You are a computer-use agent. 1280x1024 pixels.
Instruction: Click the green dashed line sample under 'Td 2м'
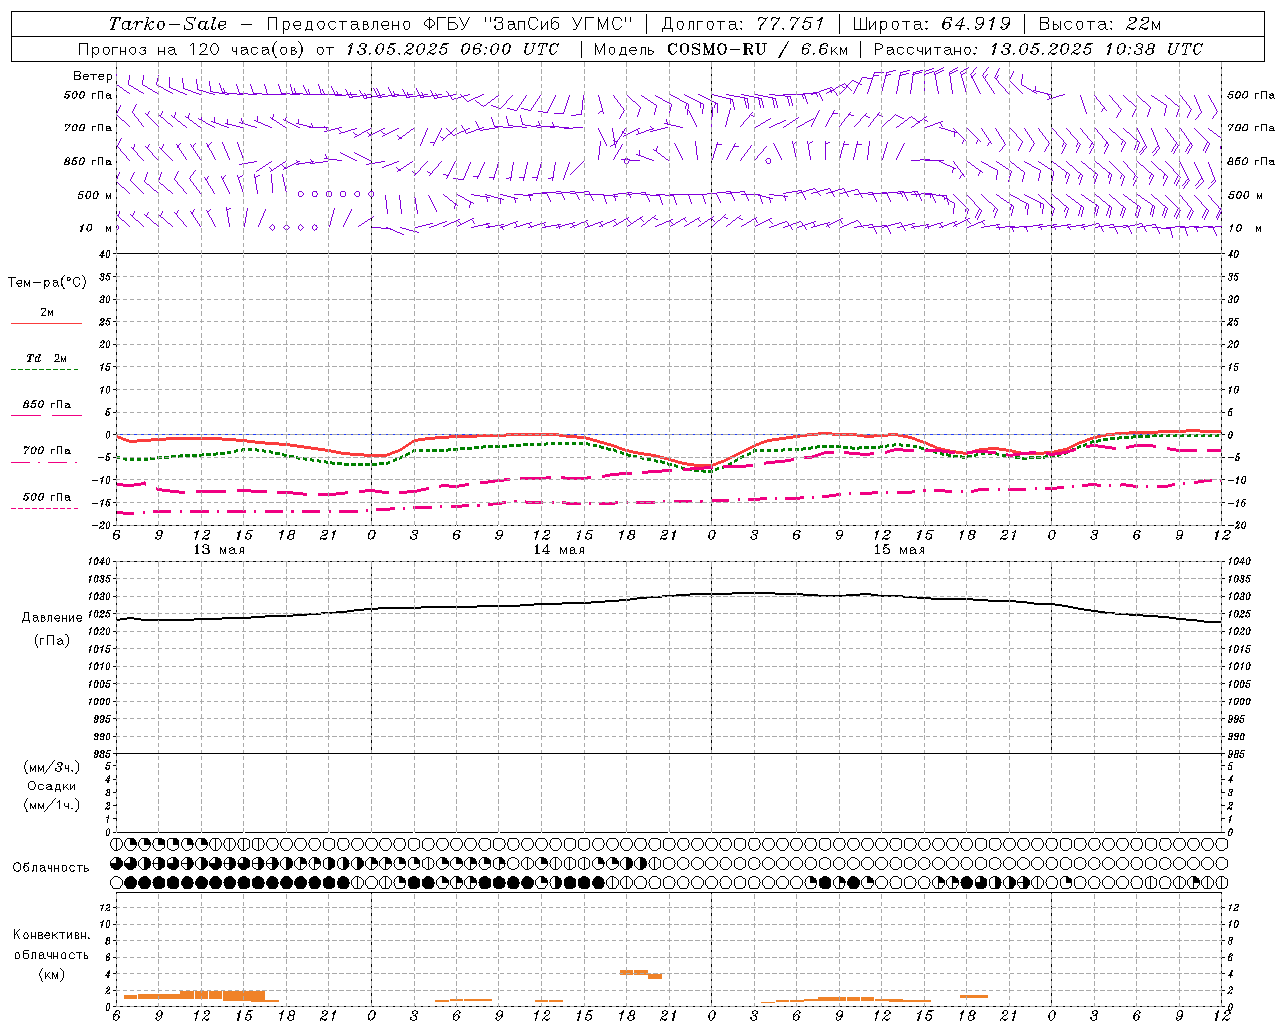pos(44,370)
